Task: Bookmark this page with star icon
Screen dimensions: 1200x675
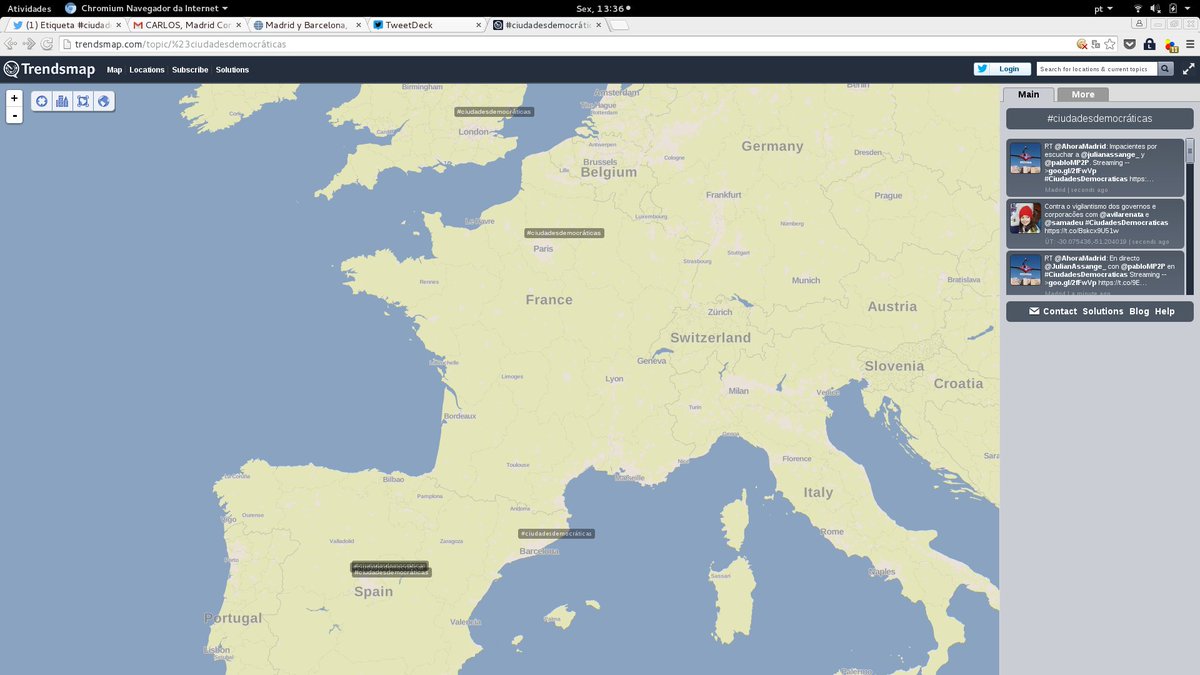Action: pyautogui.click(x=1110, y=44)
